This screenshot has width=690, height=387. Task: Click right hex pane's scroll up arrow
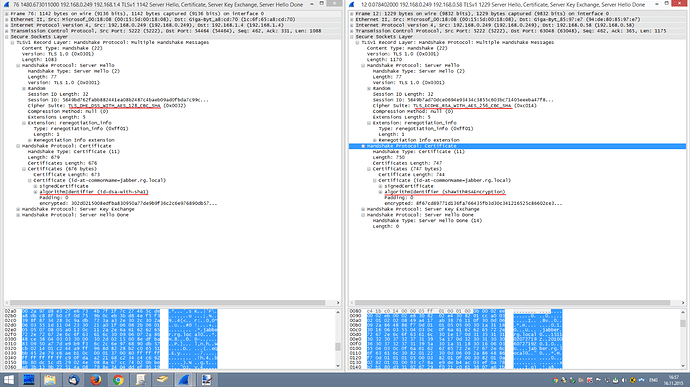(x=683, y=312)
